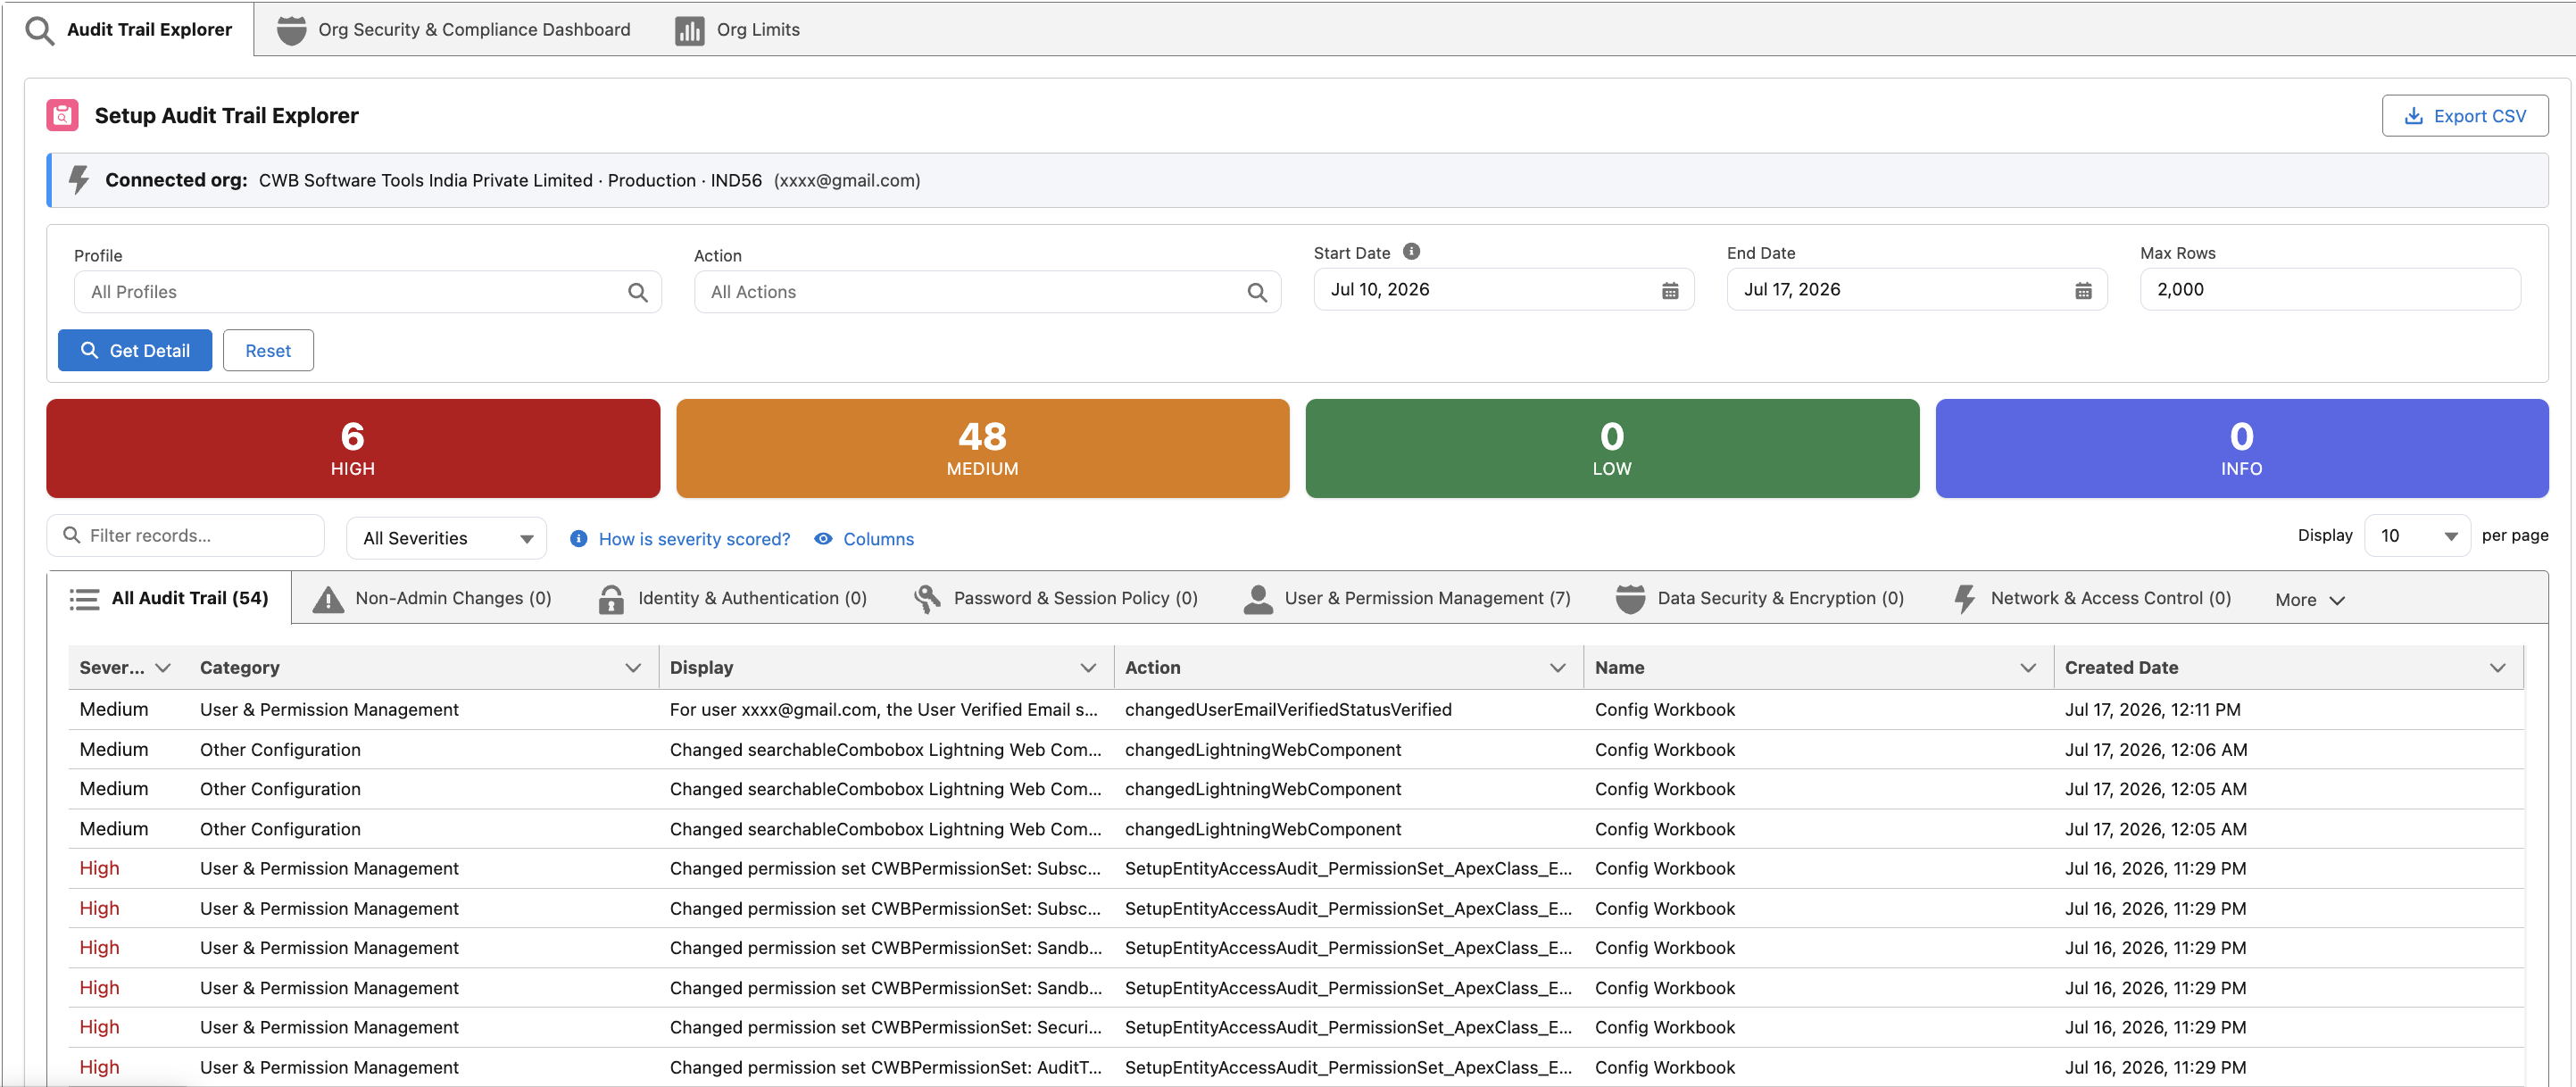Open How is severity scored link
Viewport: 2576px width, 1087px height.
click(694, 539)
